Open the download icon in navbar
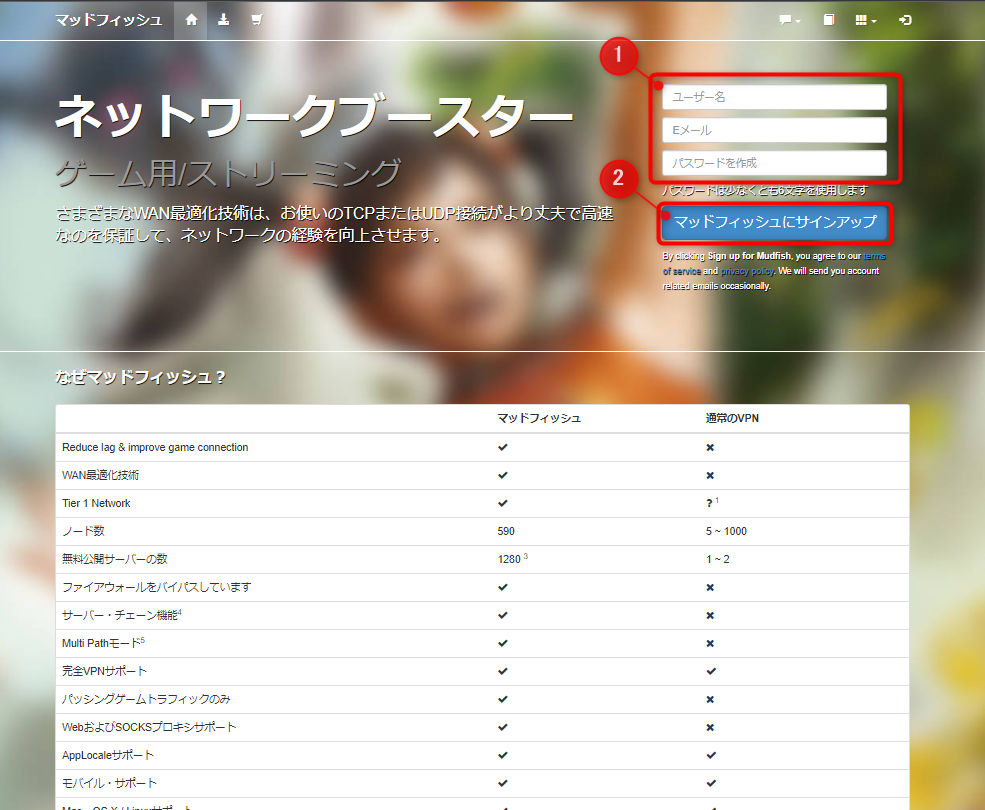 (224, 20)
